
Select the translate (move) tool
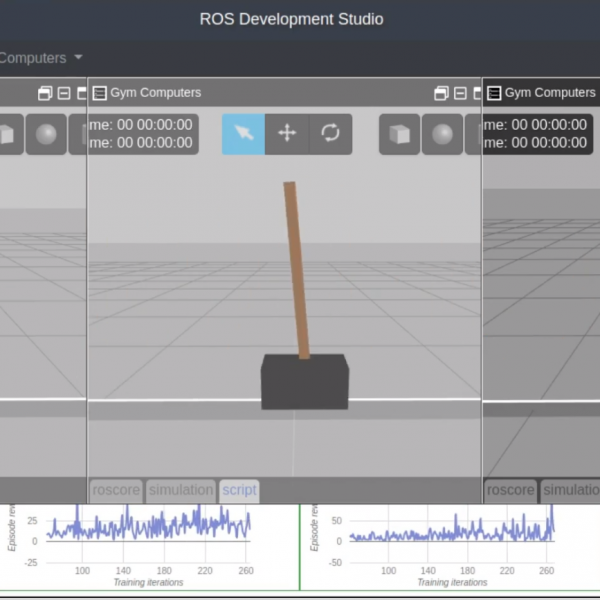pos(287,134)
